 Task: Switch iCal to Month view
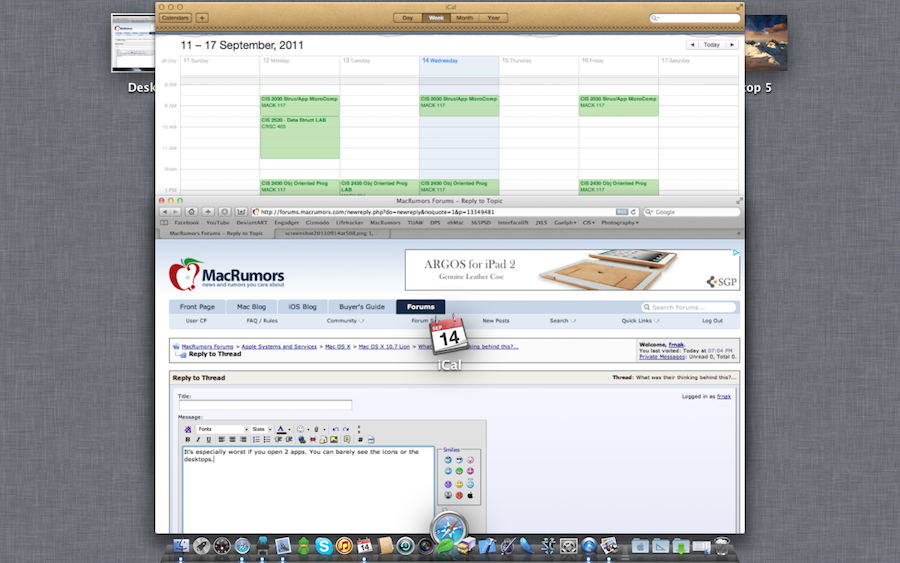[465, 18]
